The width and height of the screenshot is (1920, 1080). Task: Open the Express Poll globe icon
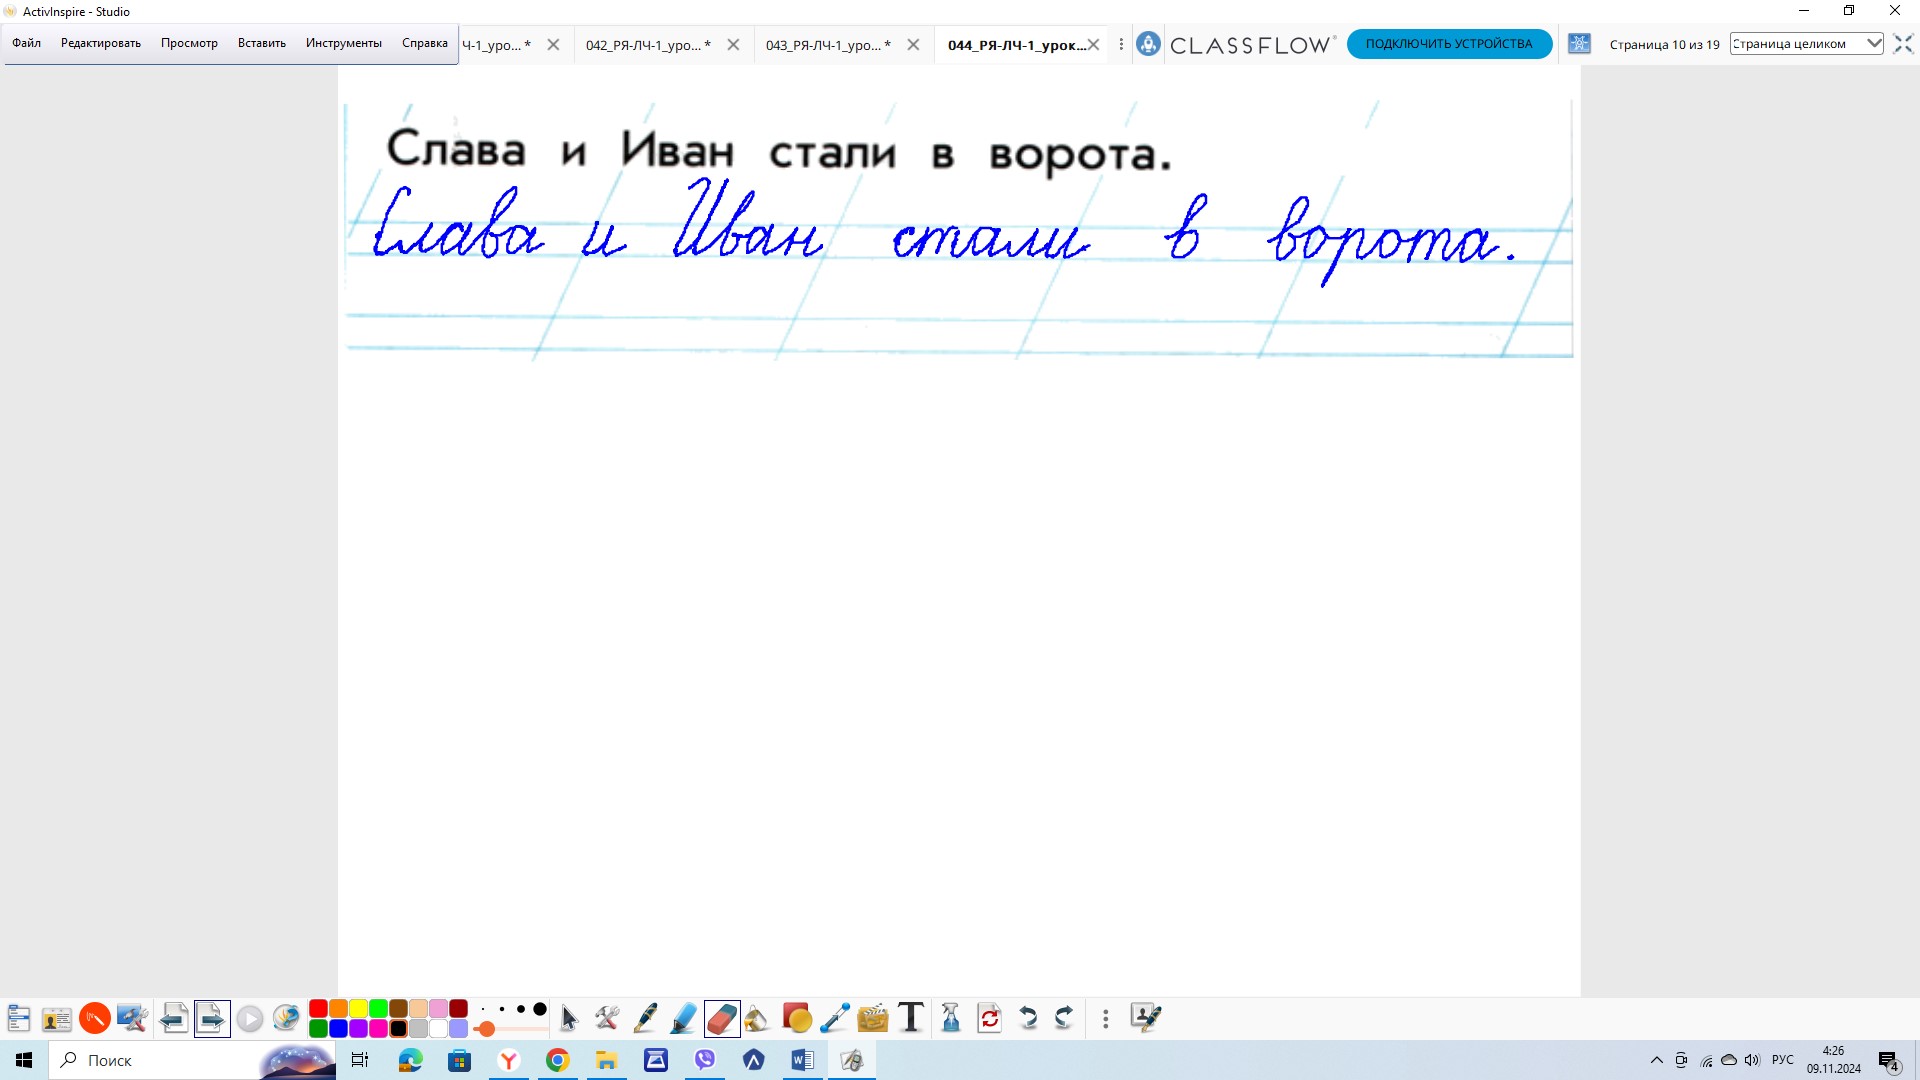coord(287,1019)
